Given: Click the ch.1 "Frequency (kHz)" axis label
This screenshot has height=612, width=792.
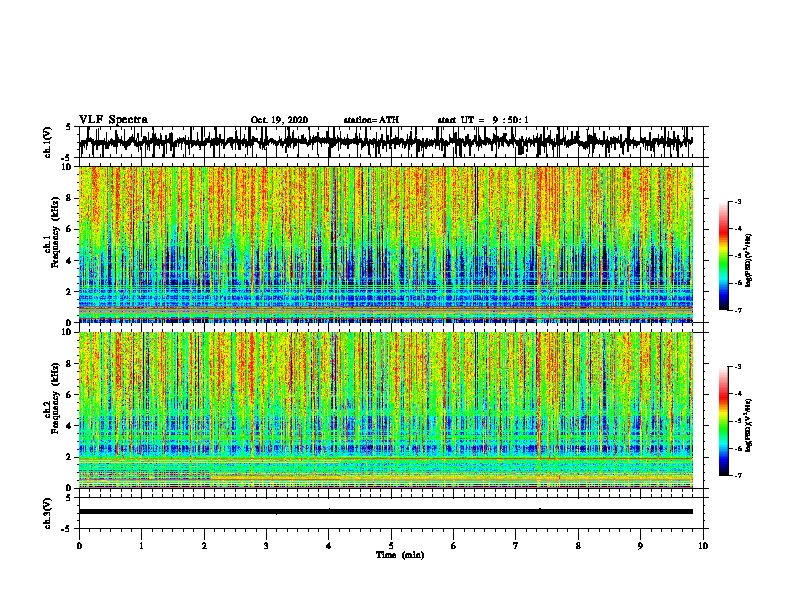Looking at the screenshot, I should pos(55,233).
